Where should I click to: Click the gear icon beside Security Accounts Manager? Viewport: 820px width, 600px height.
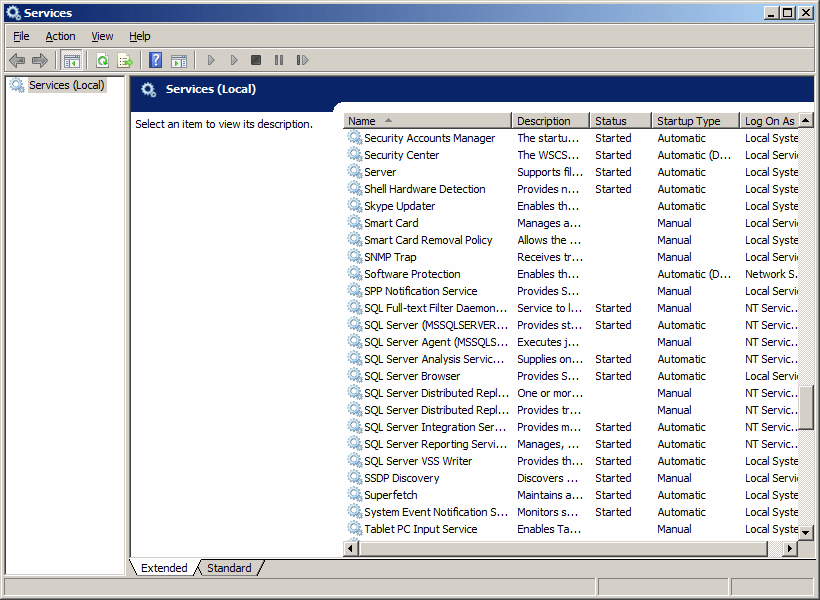click(x=355, y=138)
